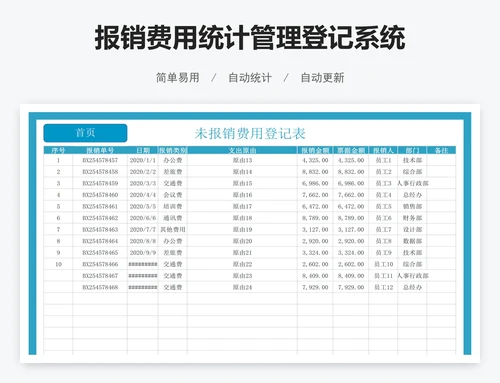
Task: Select date cell 2020/8/8
Action: click(x=143, y=241)
